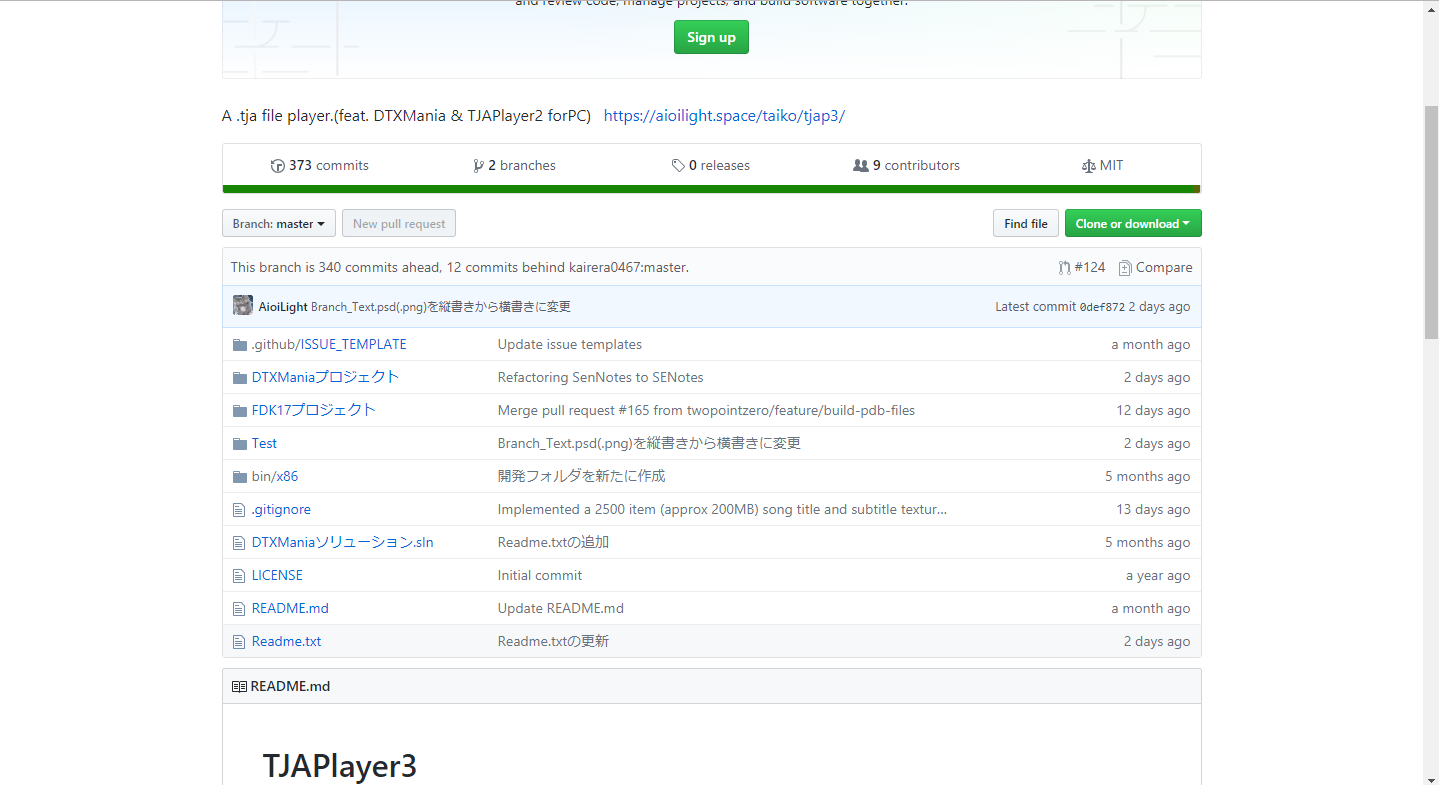This screenshot has height=785, width=1439.
Task: Open the 0 releases link
Action: 719,165
